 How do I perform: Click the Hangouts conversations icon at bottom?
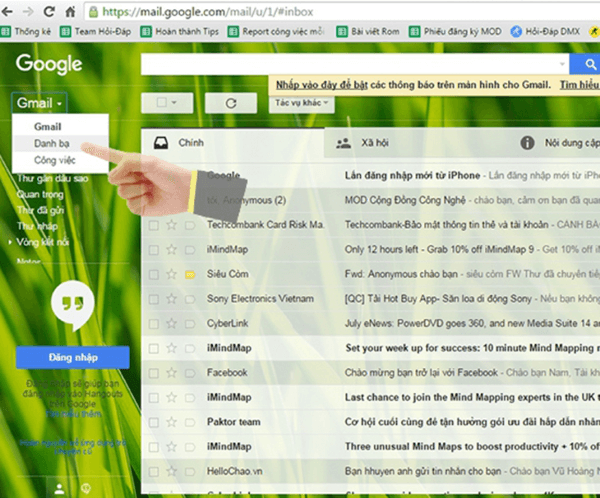(x=85, y=488)
